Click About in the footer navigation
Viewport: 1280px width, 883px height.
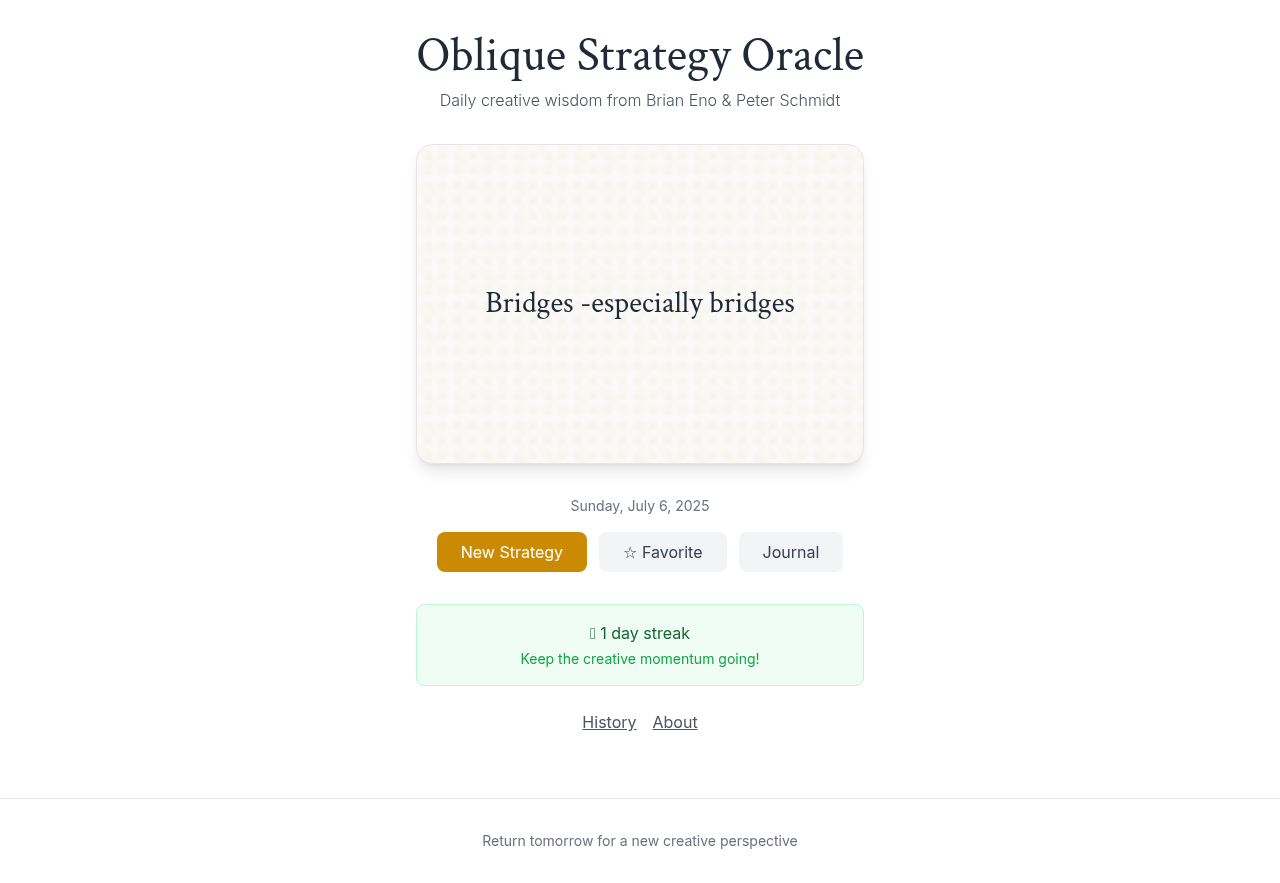tap(675, 722)
